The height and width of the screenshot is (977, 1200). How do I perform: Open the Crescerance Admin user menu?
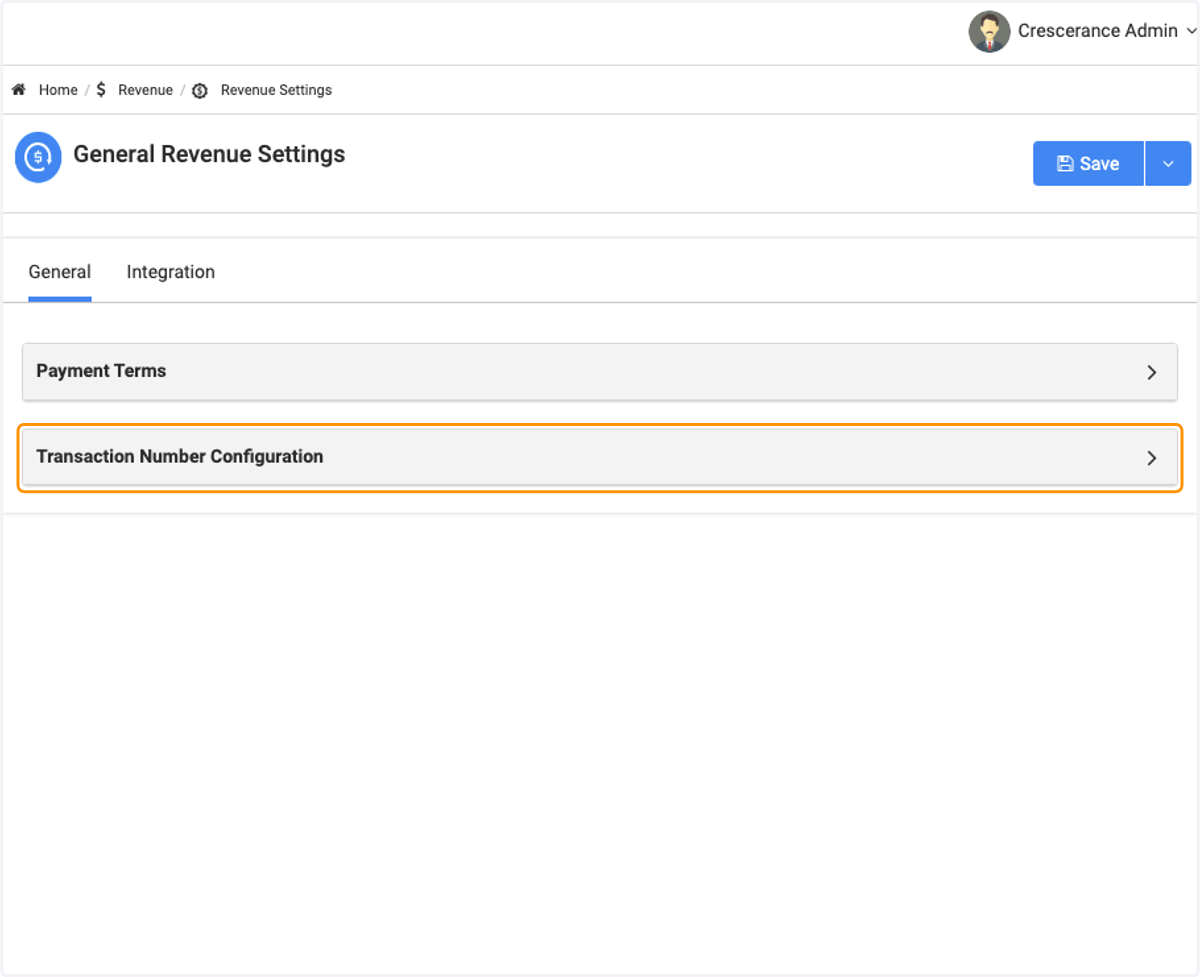pos(1107,31)
